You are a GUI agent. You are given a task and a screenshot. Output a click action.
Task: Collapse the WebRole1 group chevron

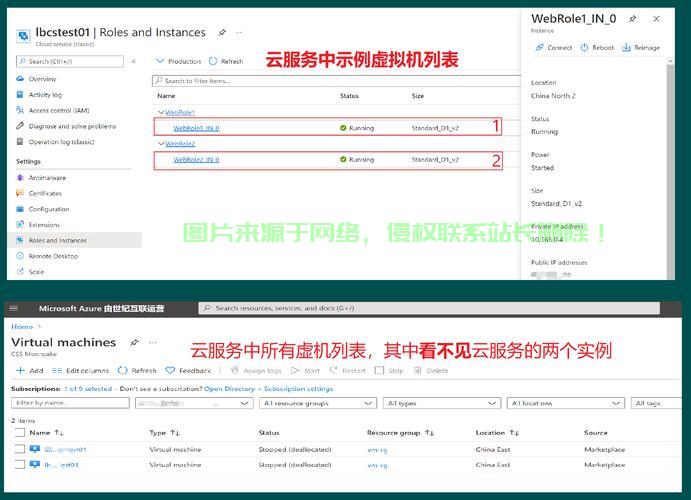pos(161,112)
